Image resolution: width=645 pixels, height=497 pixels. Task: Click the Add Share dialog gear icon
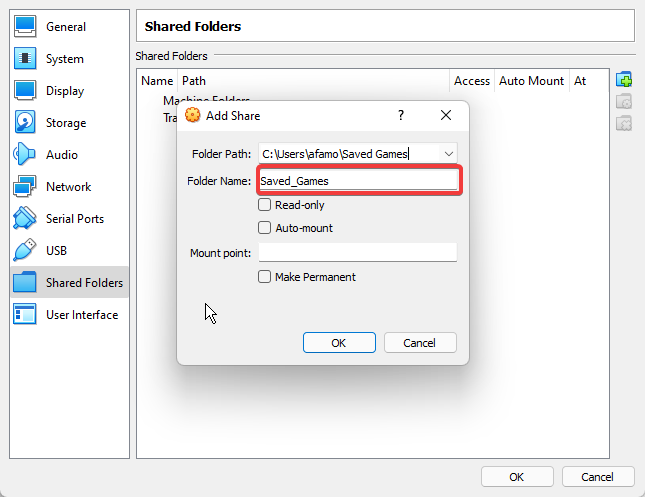(x=193, y=115)
